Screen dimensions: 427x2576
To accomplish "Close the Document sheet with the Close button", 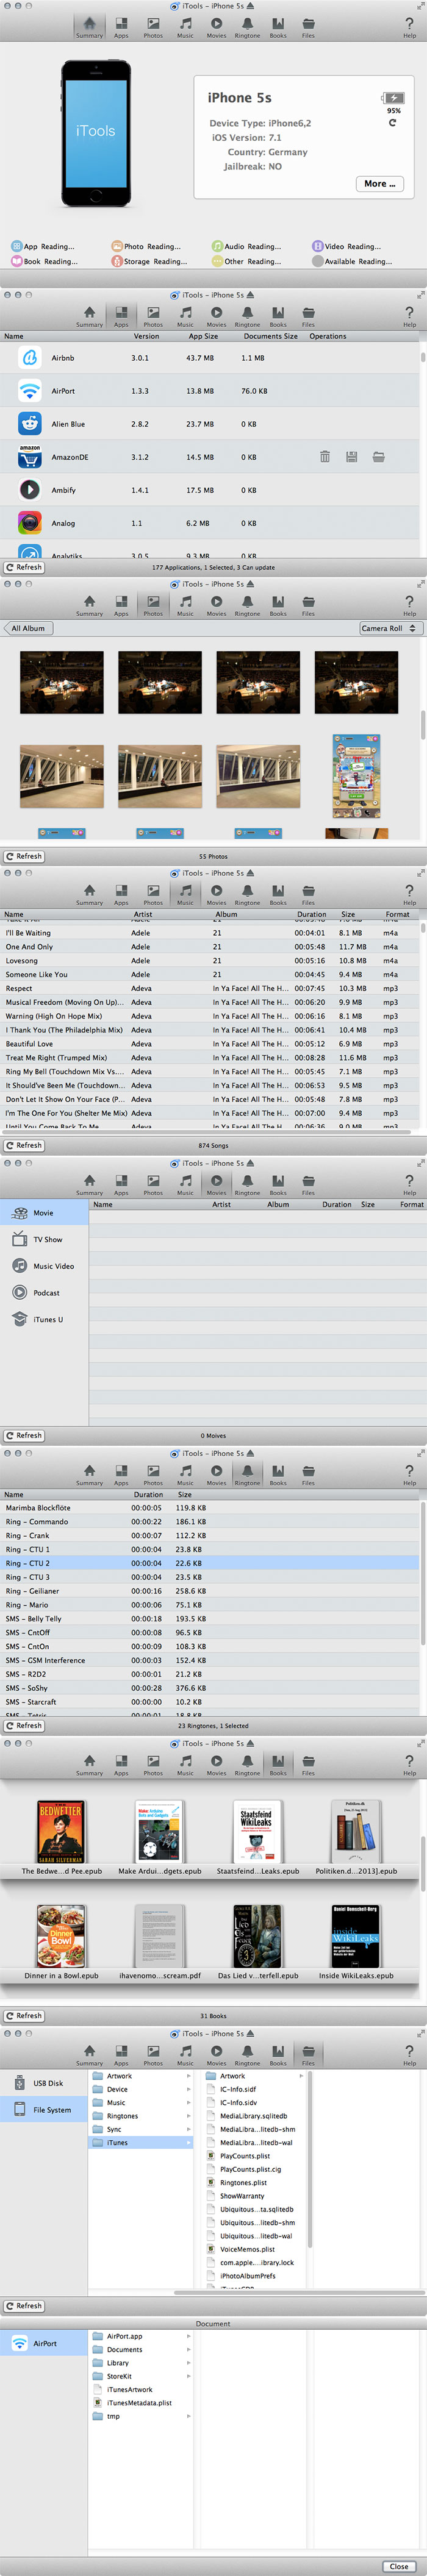I will click(399, 2566).
